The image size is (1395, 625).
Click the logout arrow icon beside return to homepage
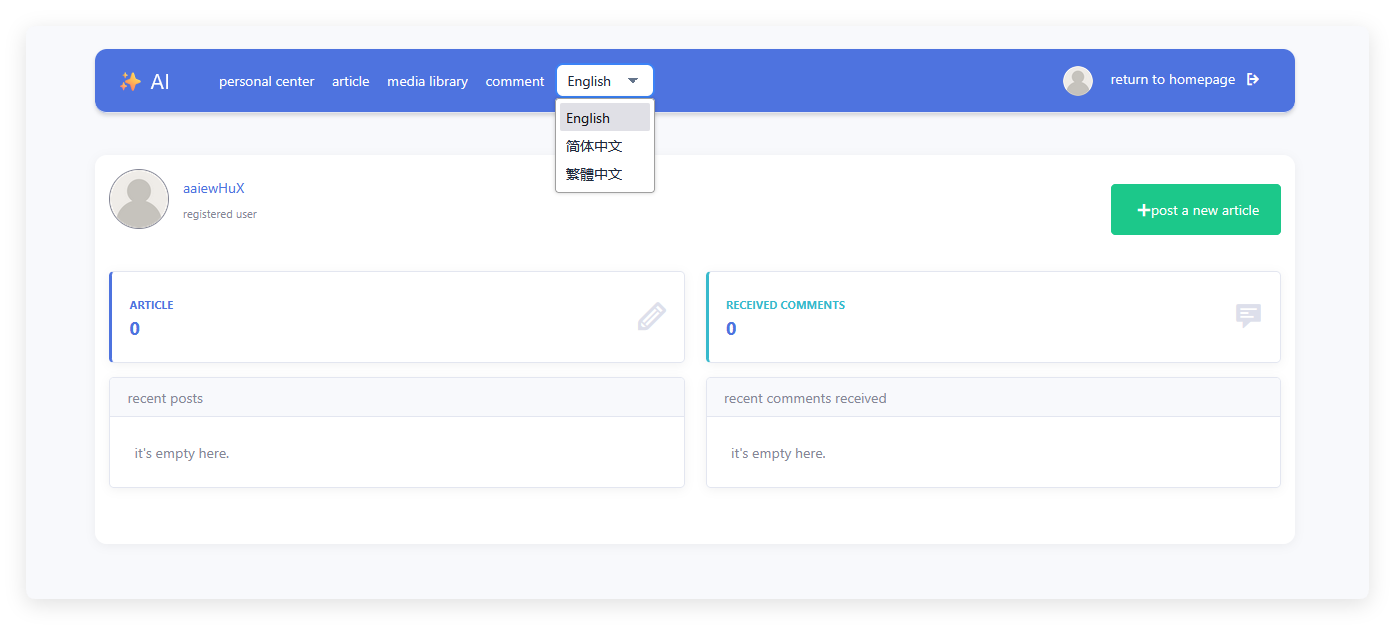point(1253,80)
